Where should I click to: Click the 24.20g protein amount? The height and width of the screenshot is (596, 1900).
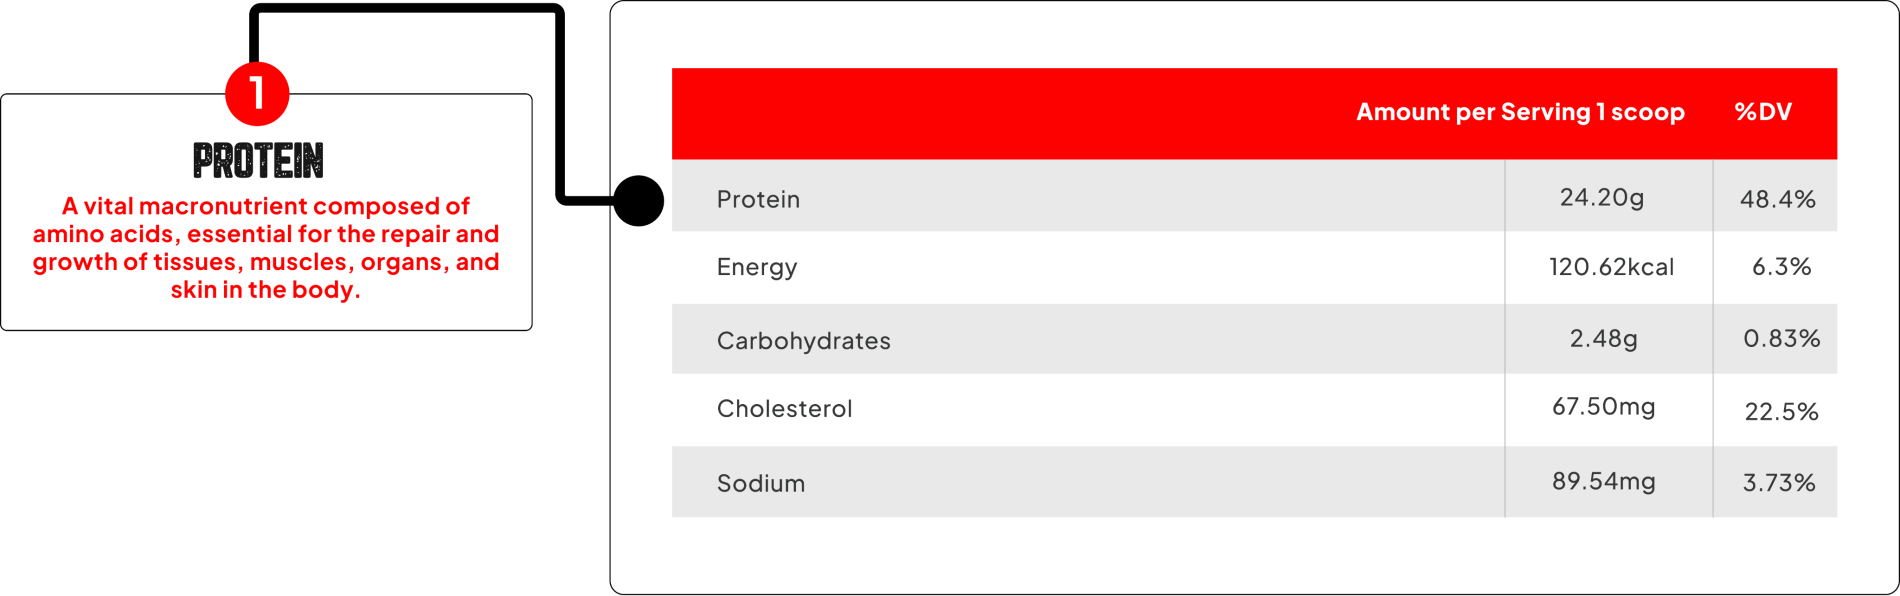click(1602, 197)
